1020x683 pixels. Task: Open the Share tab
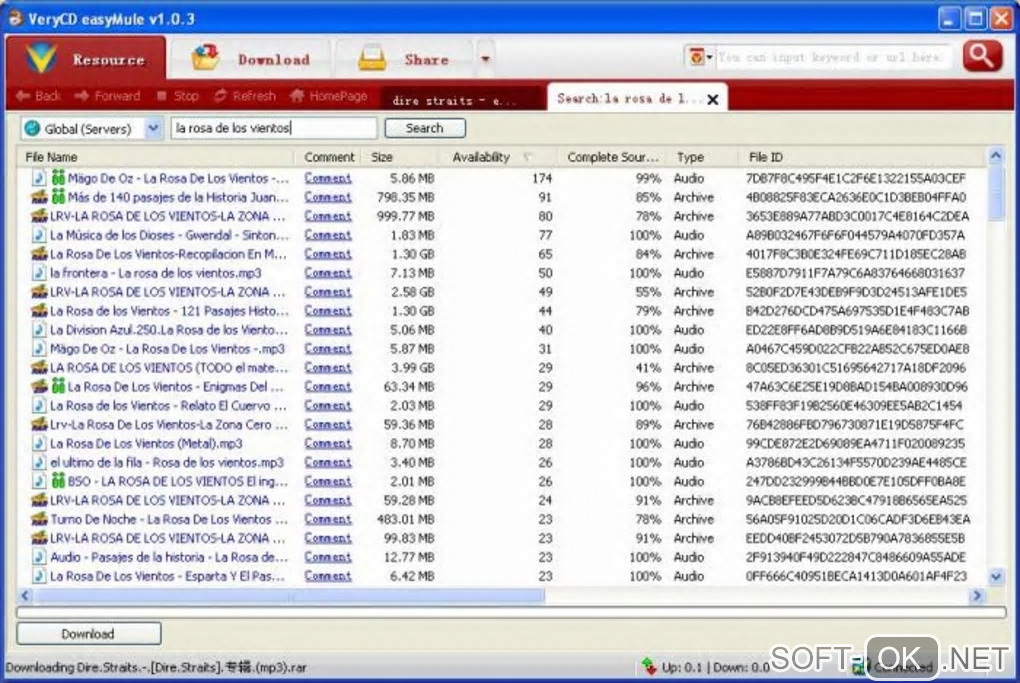[x=405, y=59]
